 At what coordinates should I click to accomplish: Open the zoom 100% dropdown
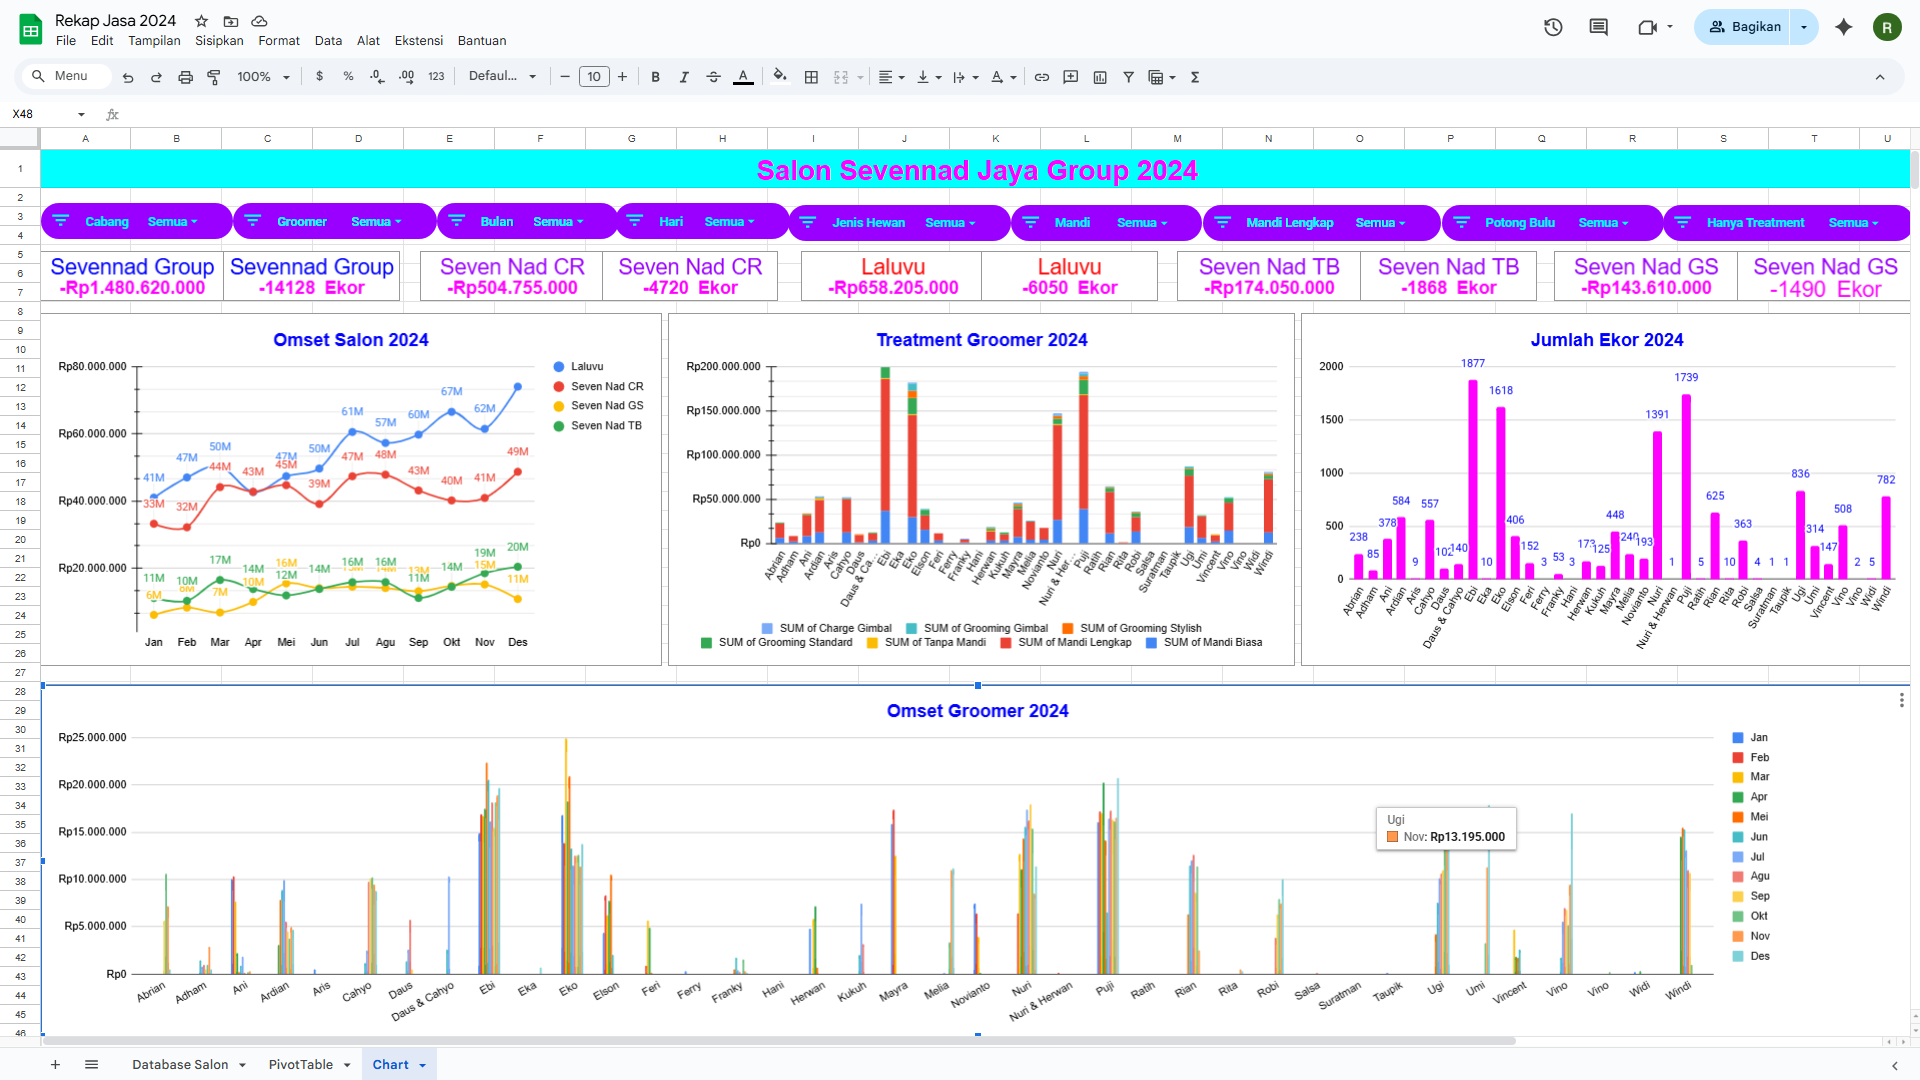[263, 77]
